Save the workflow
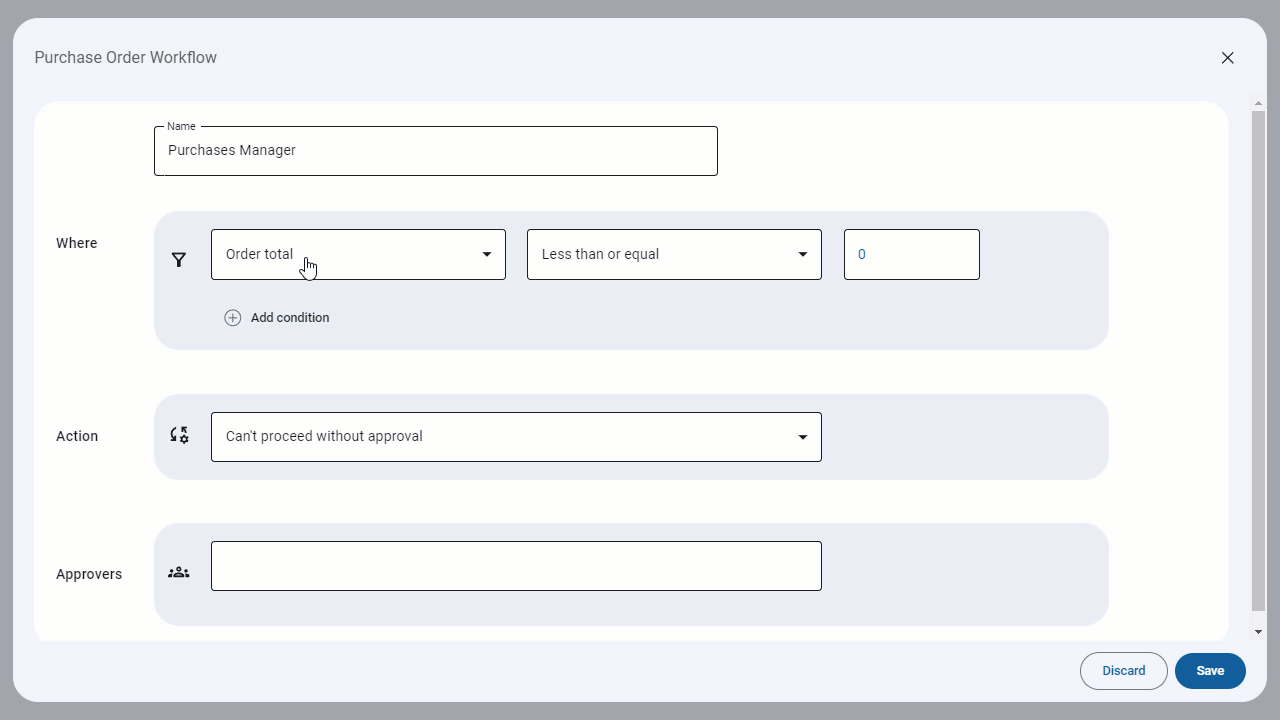Viewport: 1280px width, 720px height. coord(1210,671)
